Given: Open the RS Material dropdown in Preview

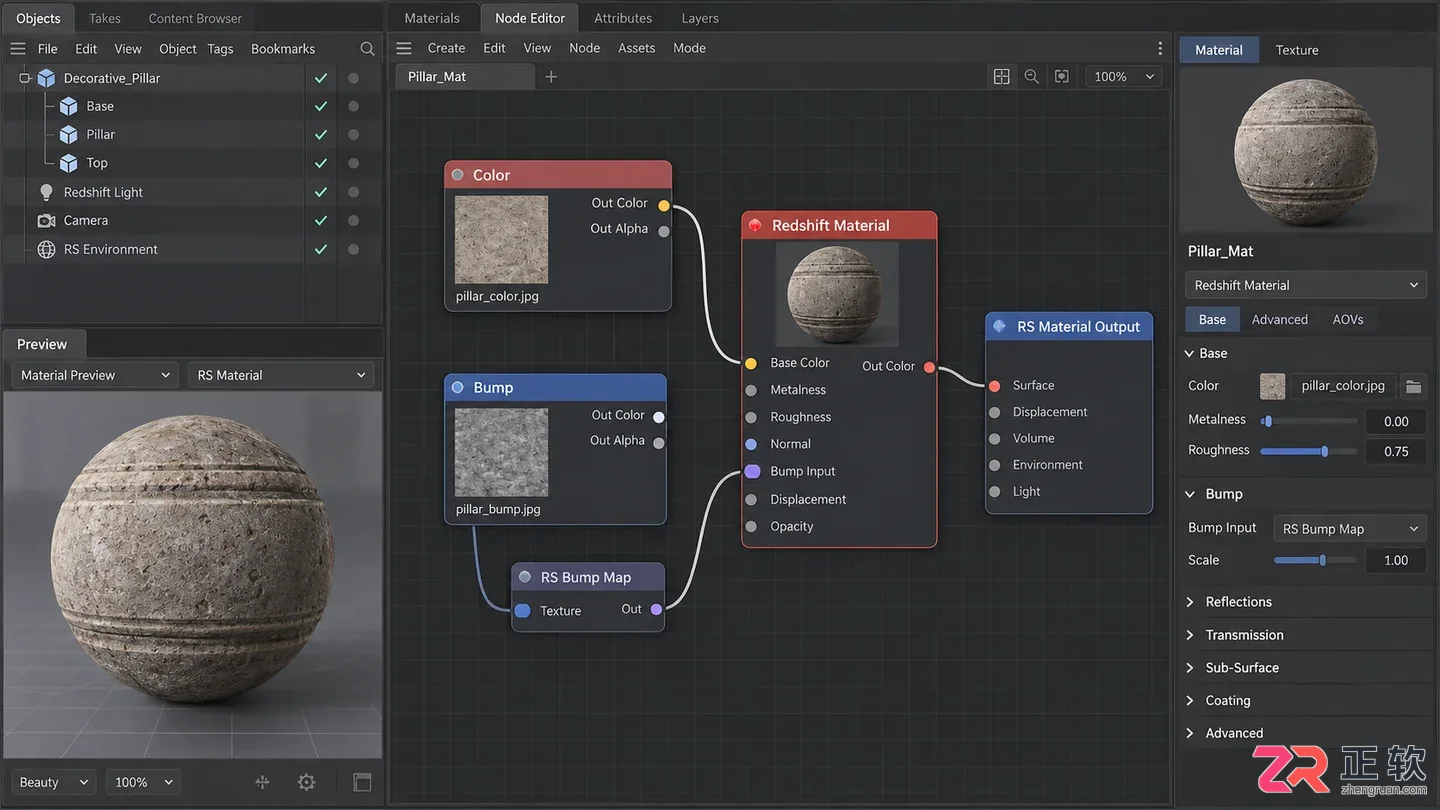Looking at the screenshot, I should tap(281, 375).
